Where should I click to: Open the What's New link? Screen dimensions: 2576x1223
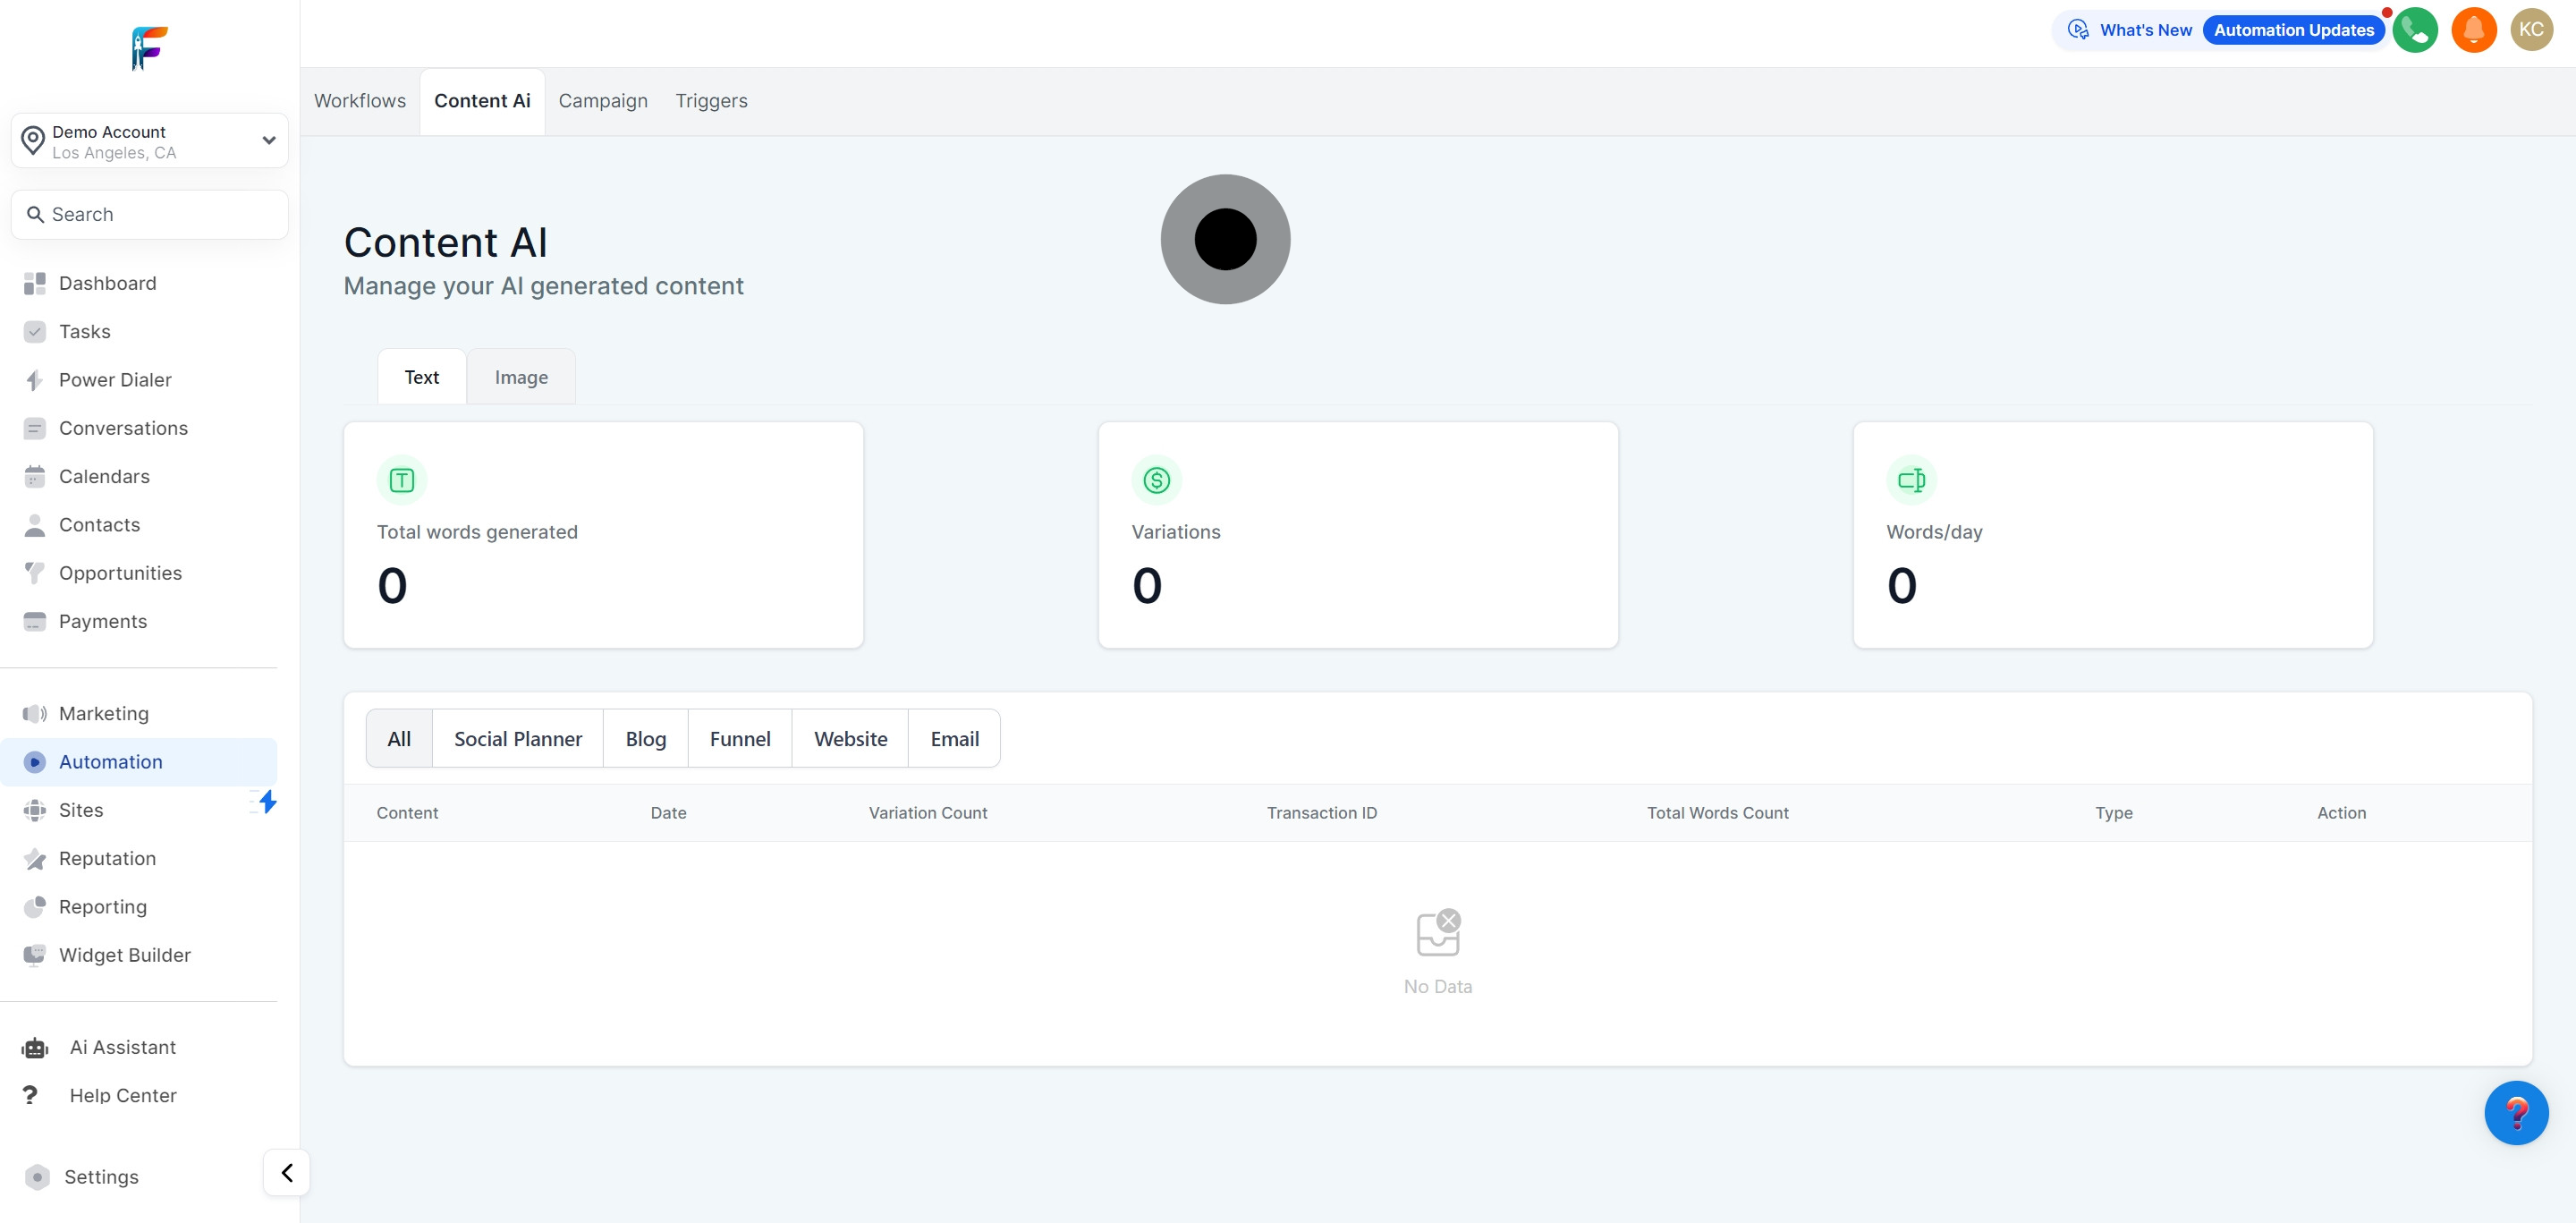tap(2146, 30)
